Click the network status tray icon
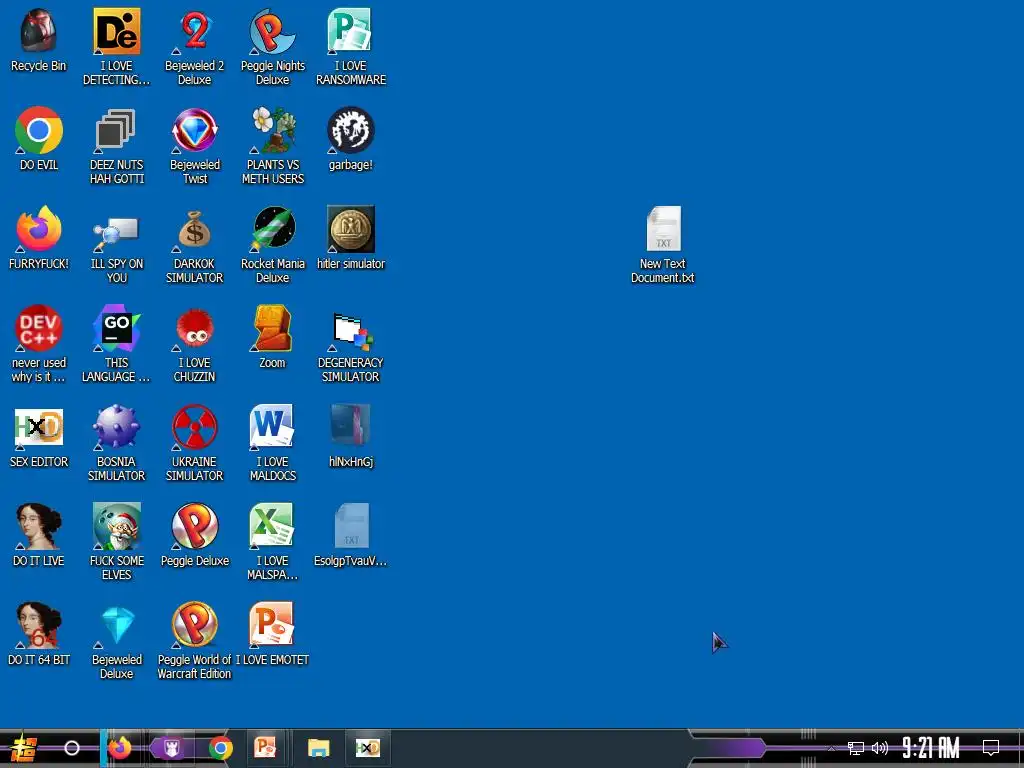Viewport: 1024px width, 768px height. [x=856, y=748]
